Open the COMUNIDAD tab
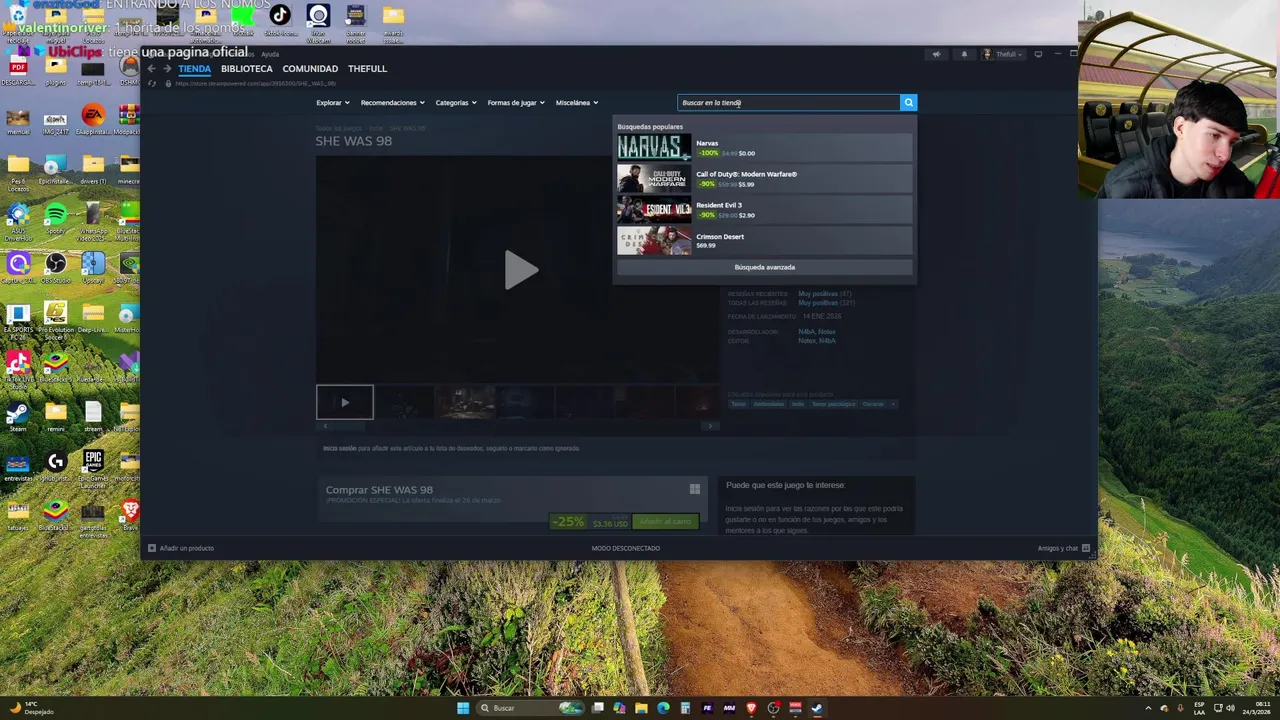1280x720 pixels. click(310, 69)
